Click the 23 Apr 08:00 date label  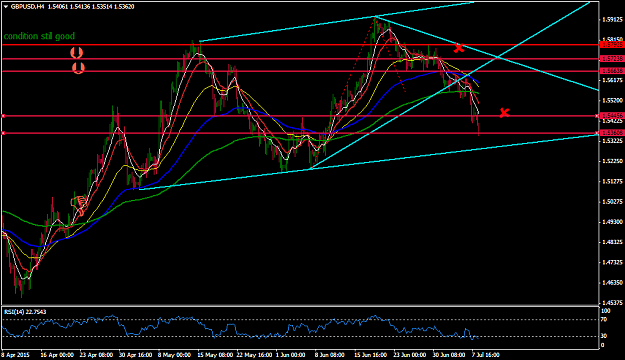pos(96,354)
